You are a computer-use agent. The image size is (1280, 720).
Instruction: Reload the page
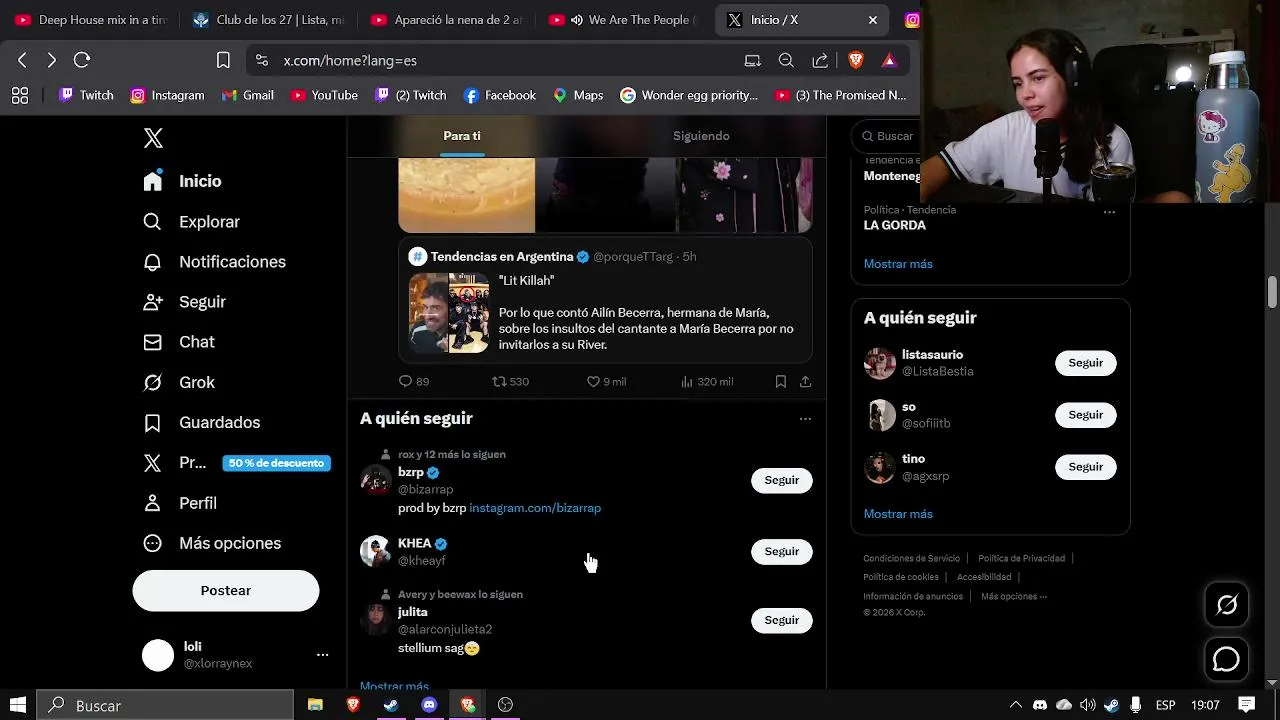click(x=82, y=60)
